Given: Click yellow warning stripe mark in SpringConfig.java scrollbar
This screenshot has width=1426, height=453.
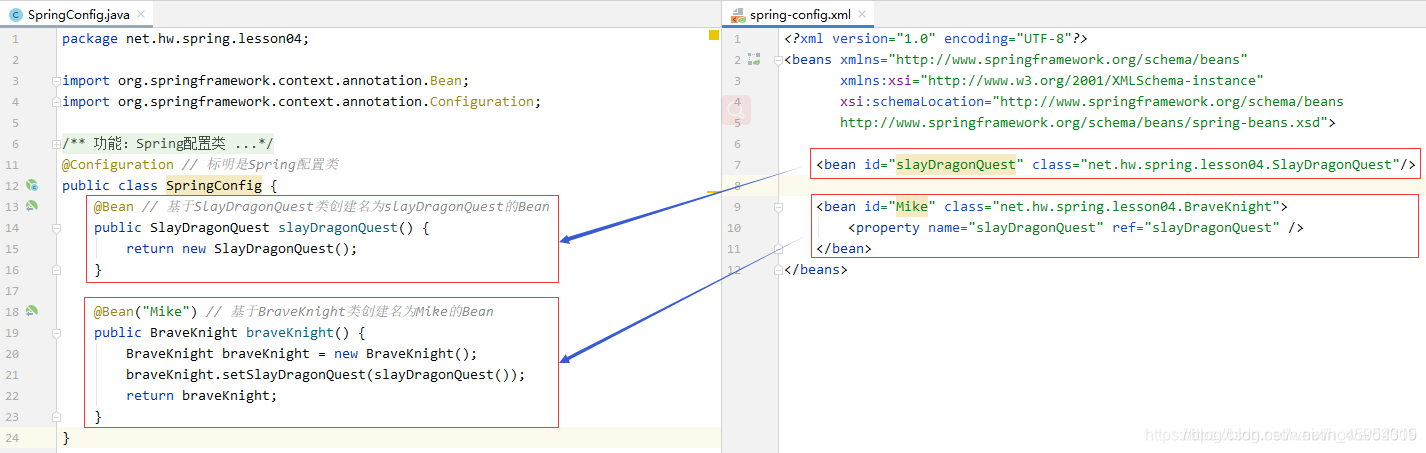Looking at the screenshot, I should (714, 191).
